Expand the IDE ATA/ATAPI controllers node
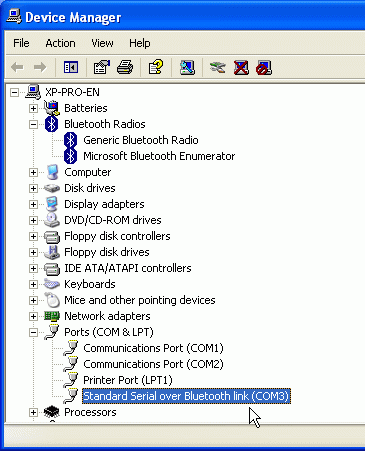Screen dimensions: 365x451 click(33, 268)
